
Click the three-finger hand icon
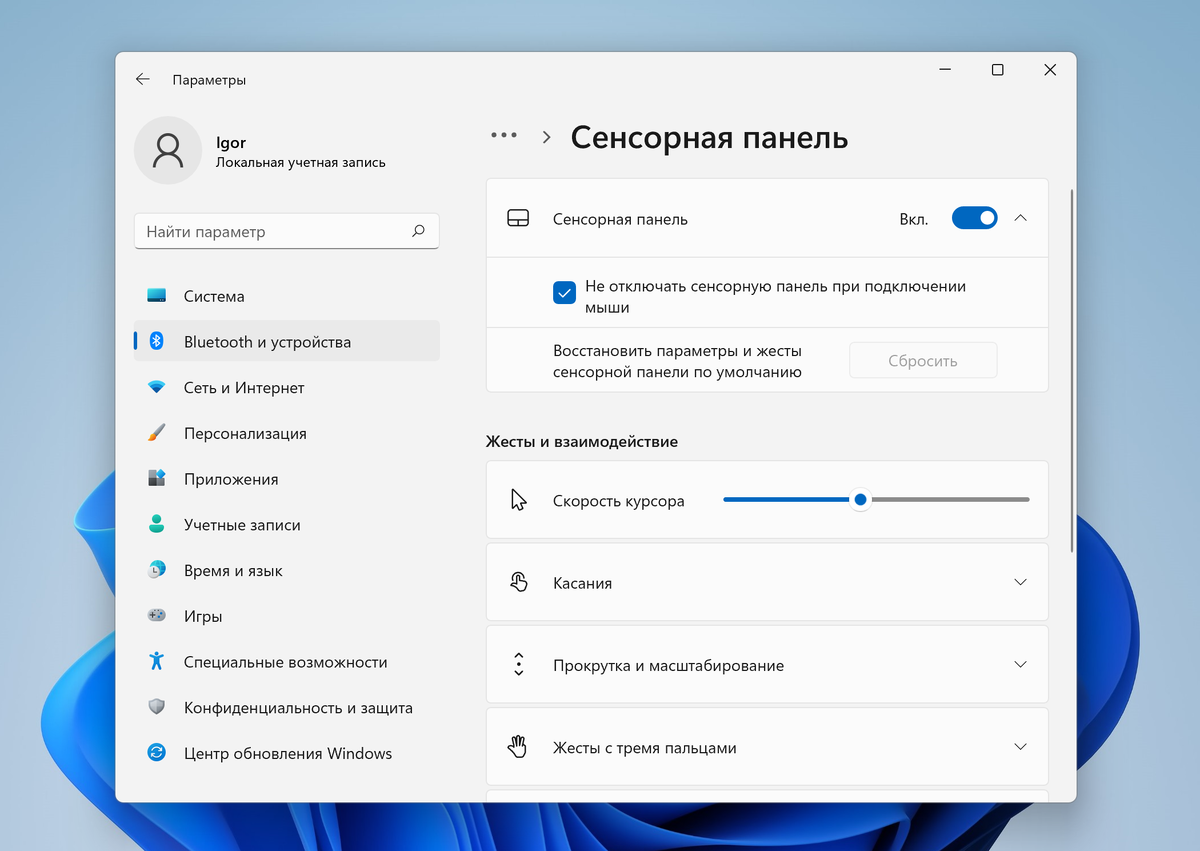pos(518,747)
